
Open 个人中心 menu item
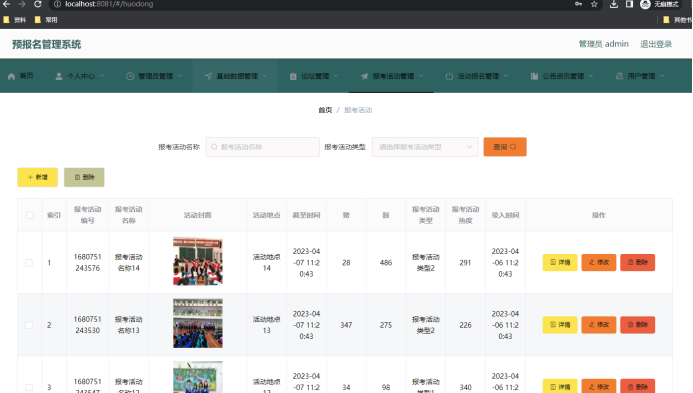[x=80, y=76]
